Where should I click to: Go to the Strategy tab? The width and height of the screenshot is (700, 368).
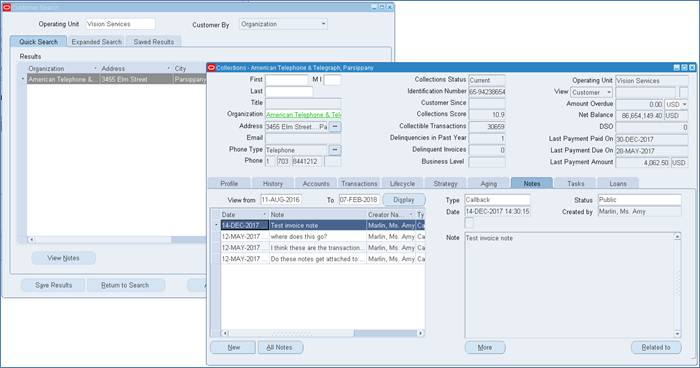pyautogui.click(x=446, y=184)
